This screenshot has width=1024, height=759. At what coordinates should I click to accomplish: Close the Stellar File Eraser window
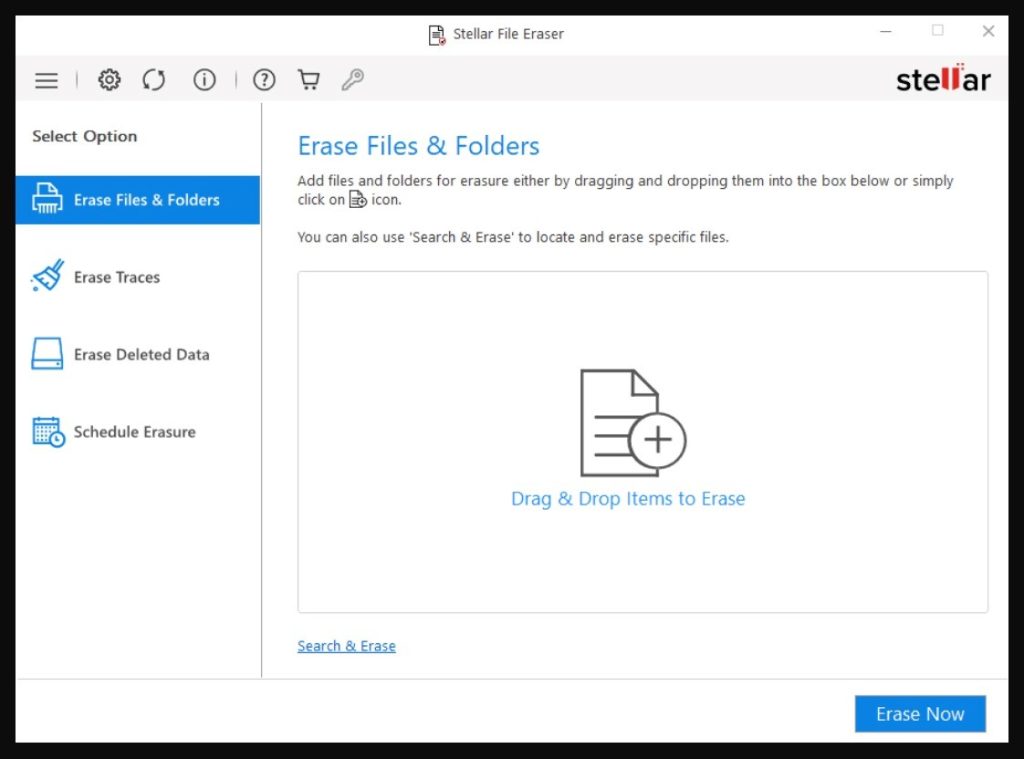[x=988, y=32]
